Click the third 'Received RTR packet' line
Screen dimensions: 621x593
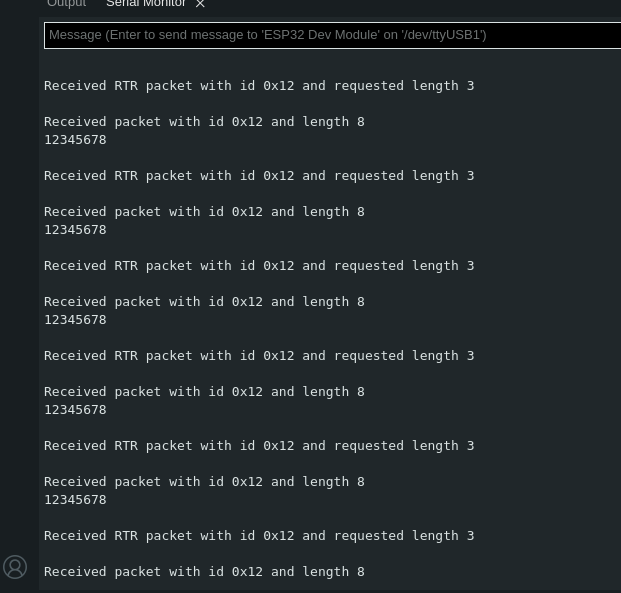(259, 266)
